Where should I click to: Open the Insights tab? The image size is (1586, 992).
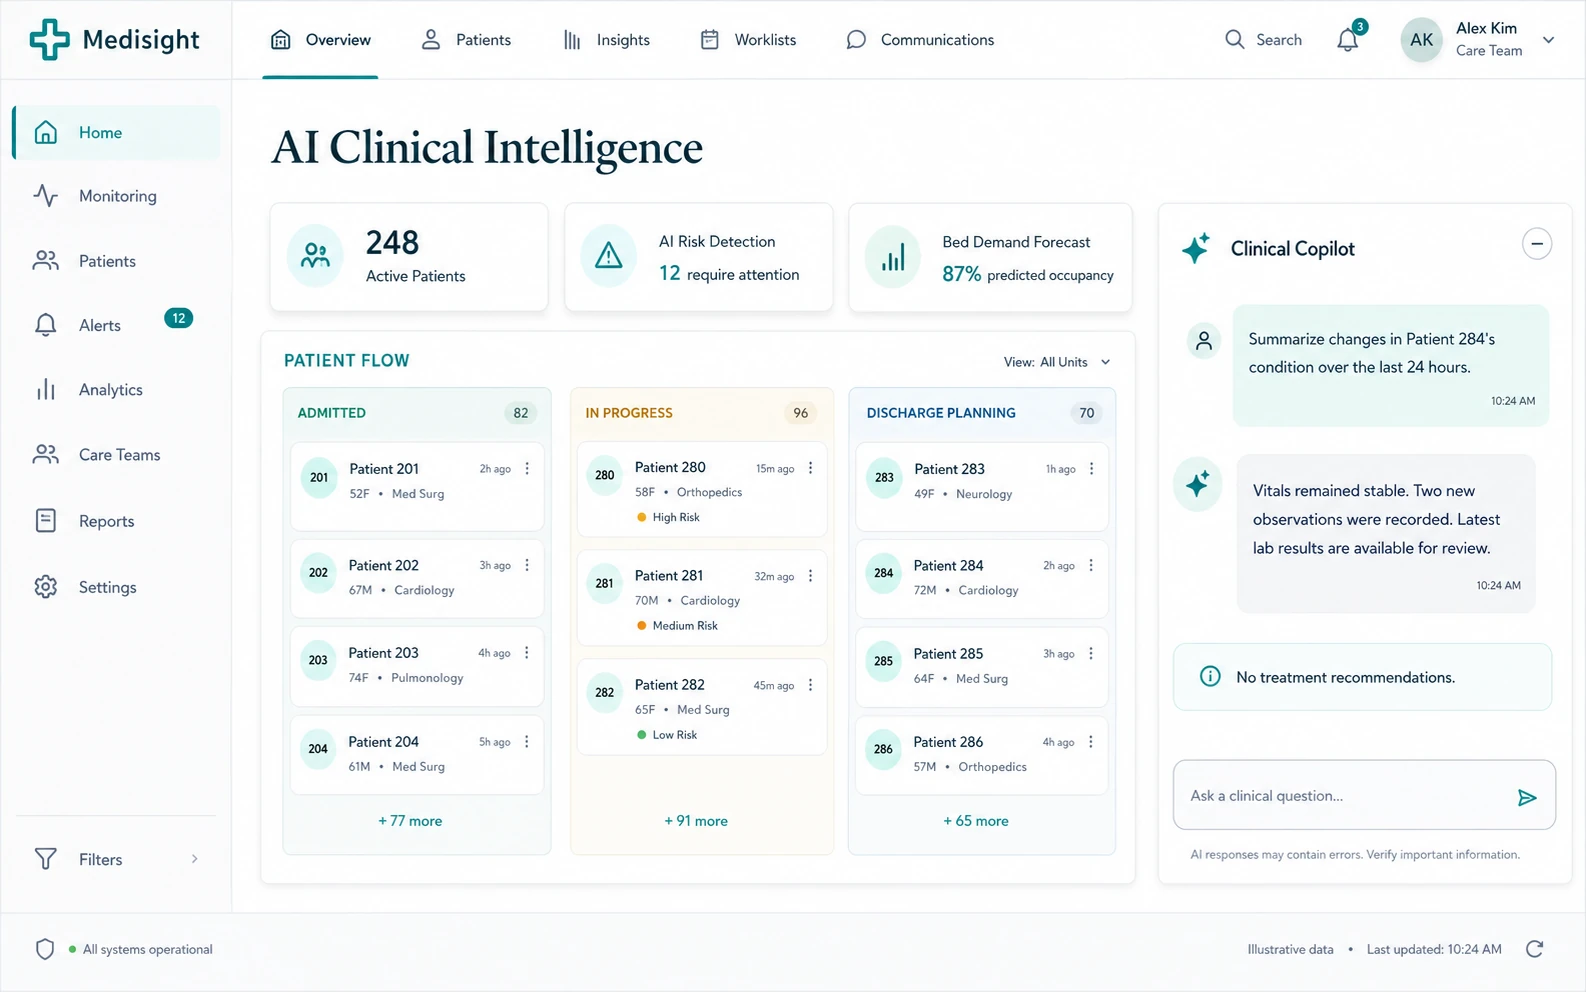pos(607,40)
